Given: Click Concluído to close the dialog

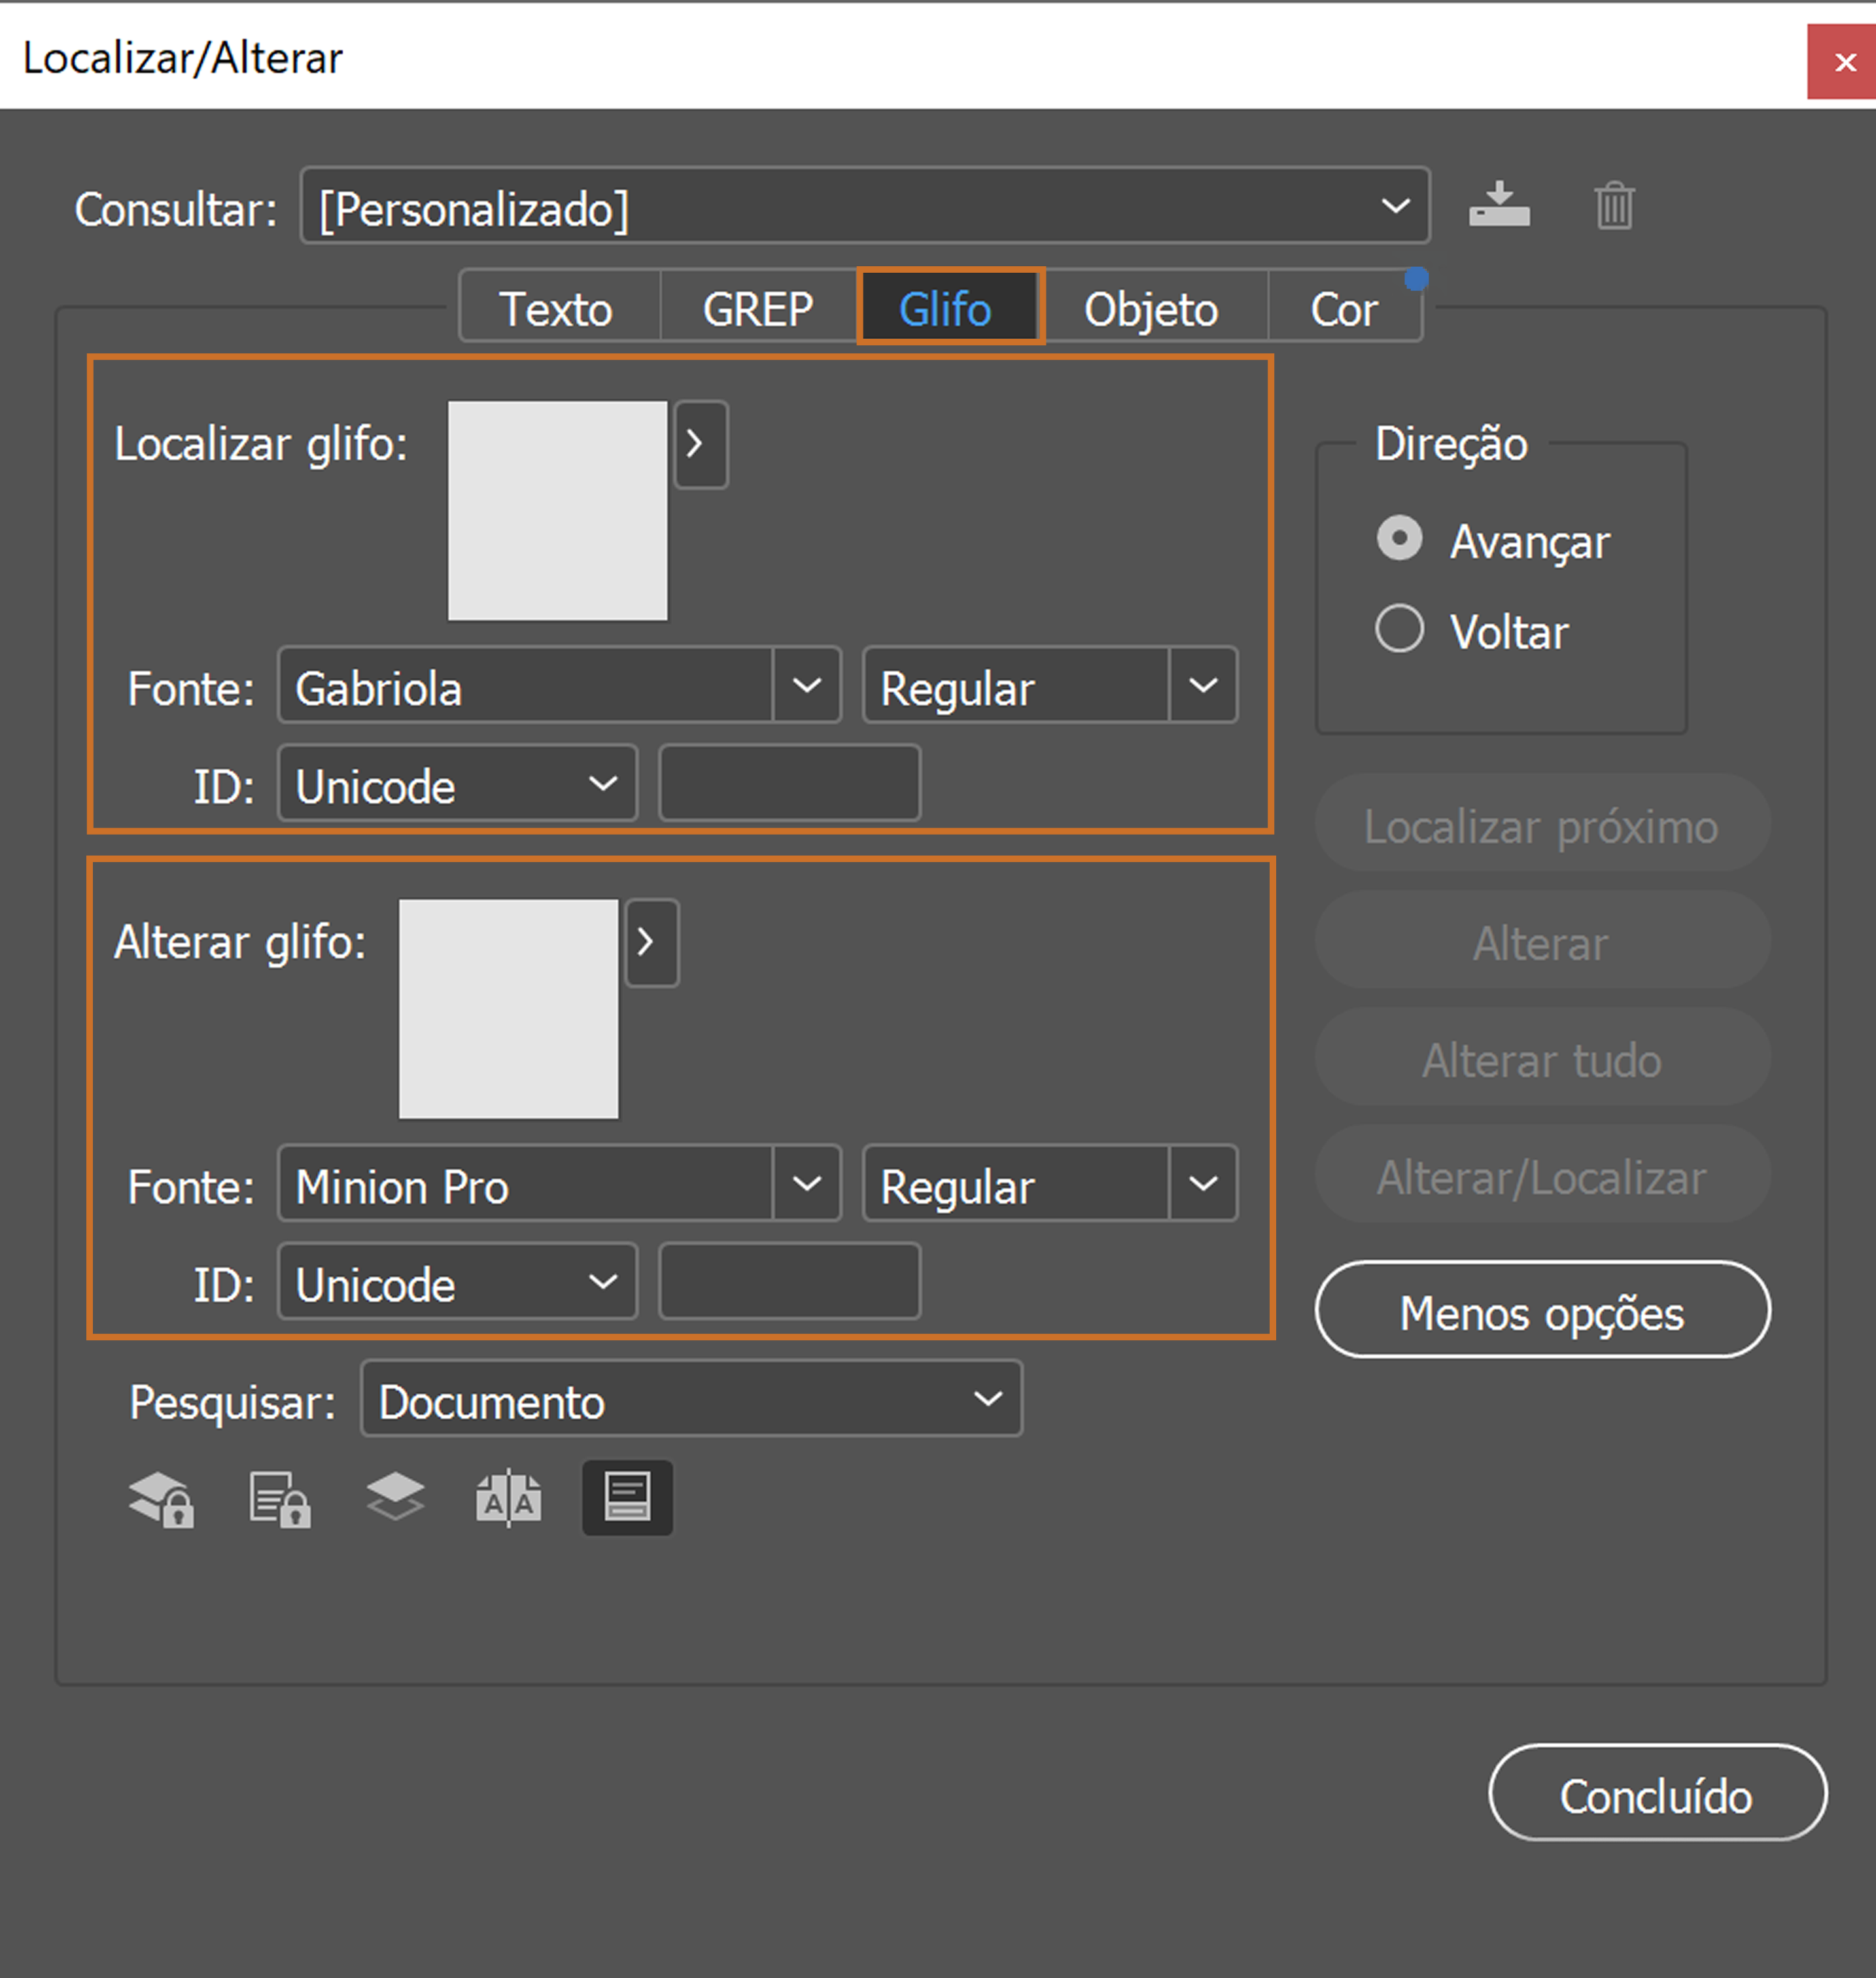Looking at the screenshot, I should tap(1656, 1794).
